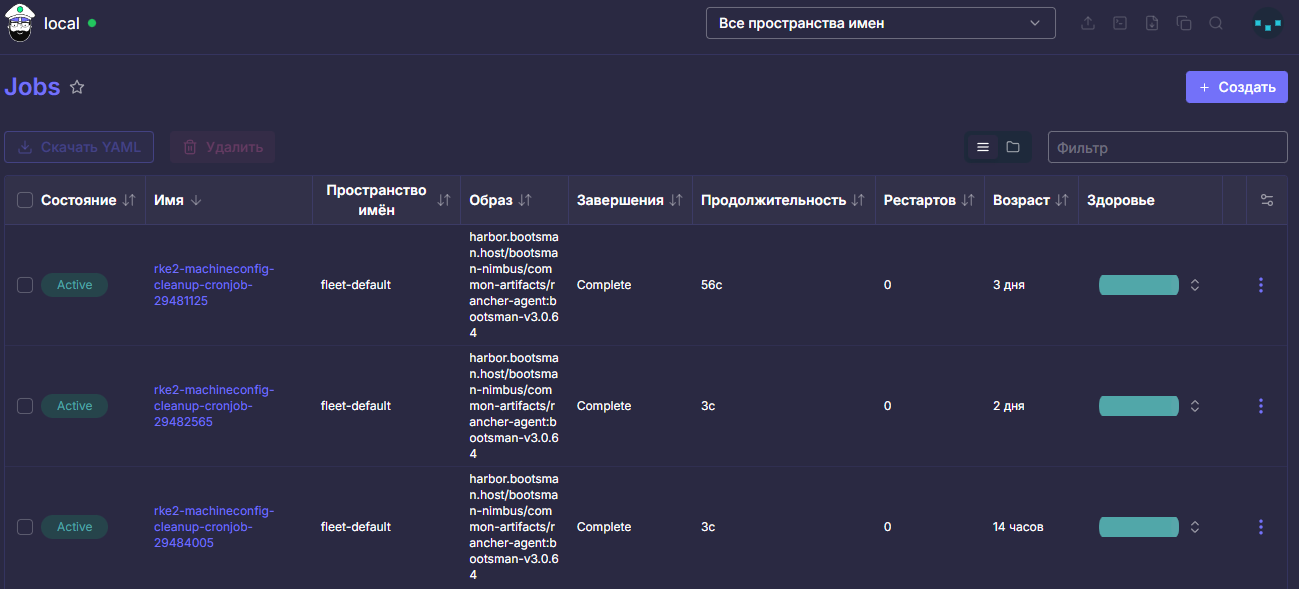1299x589 pixels.
Task: Click health bar of job 29482565
Action: 1139,406
